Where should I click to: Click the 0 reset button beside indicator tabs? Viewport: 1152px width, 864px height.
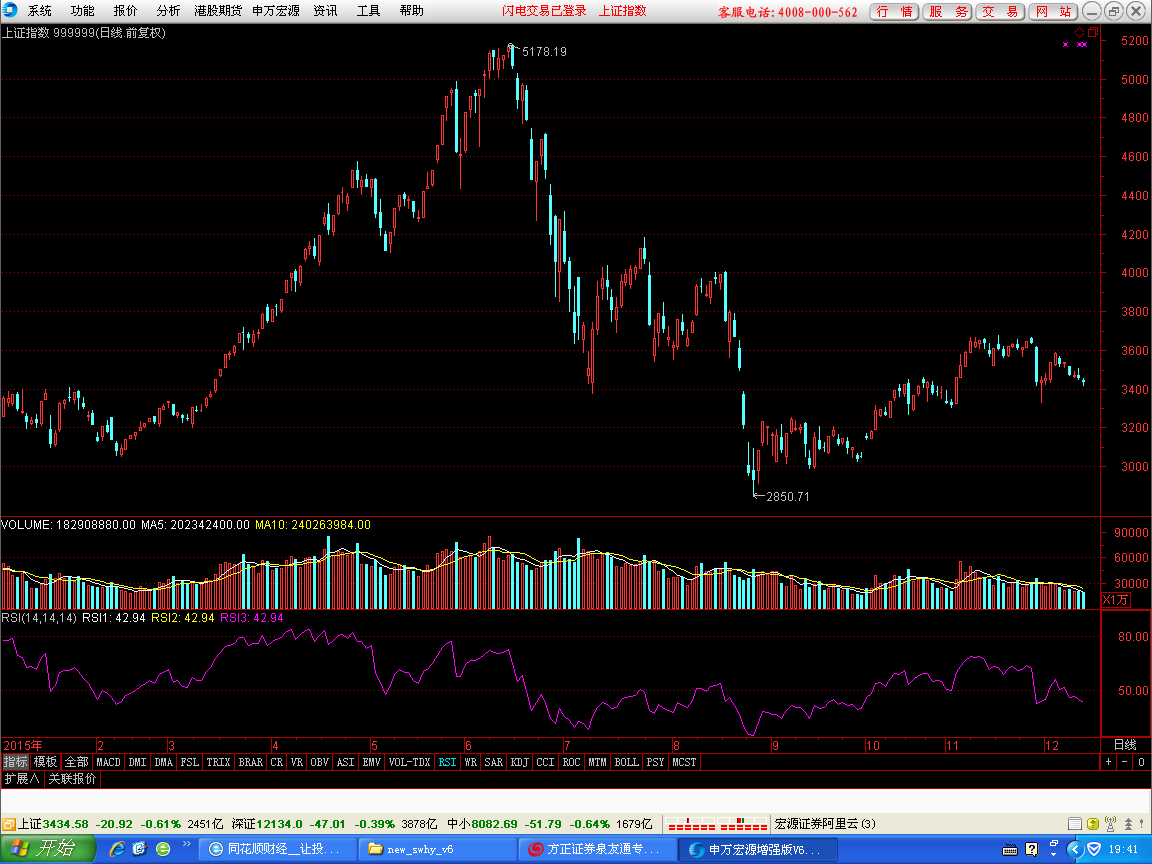(x=1141, y=762)
